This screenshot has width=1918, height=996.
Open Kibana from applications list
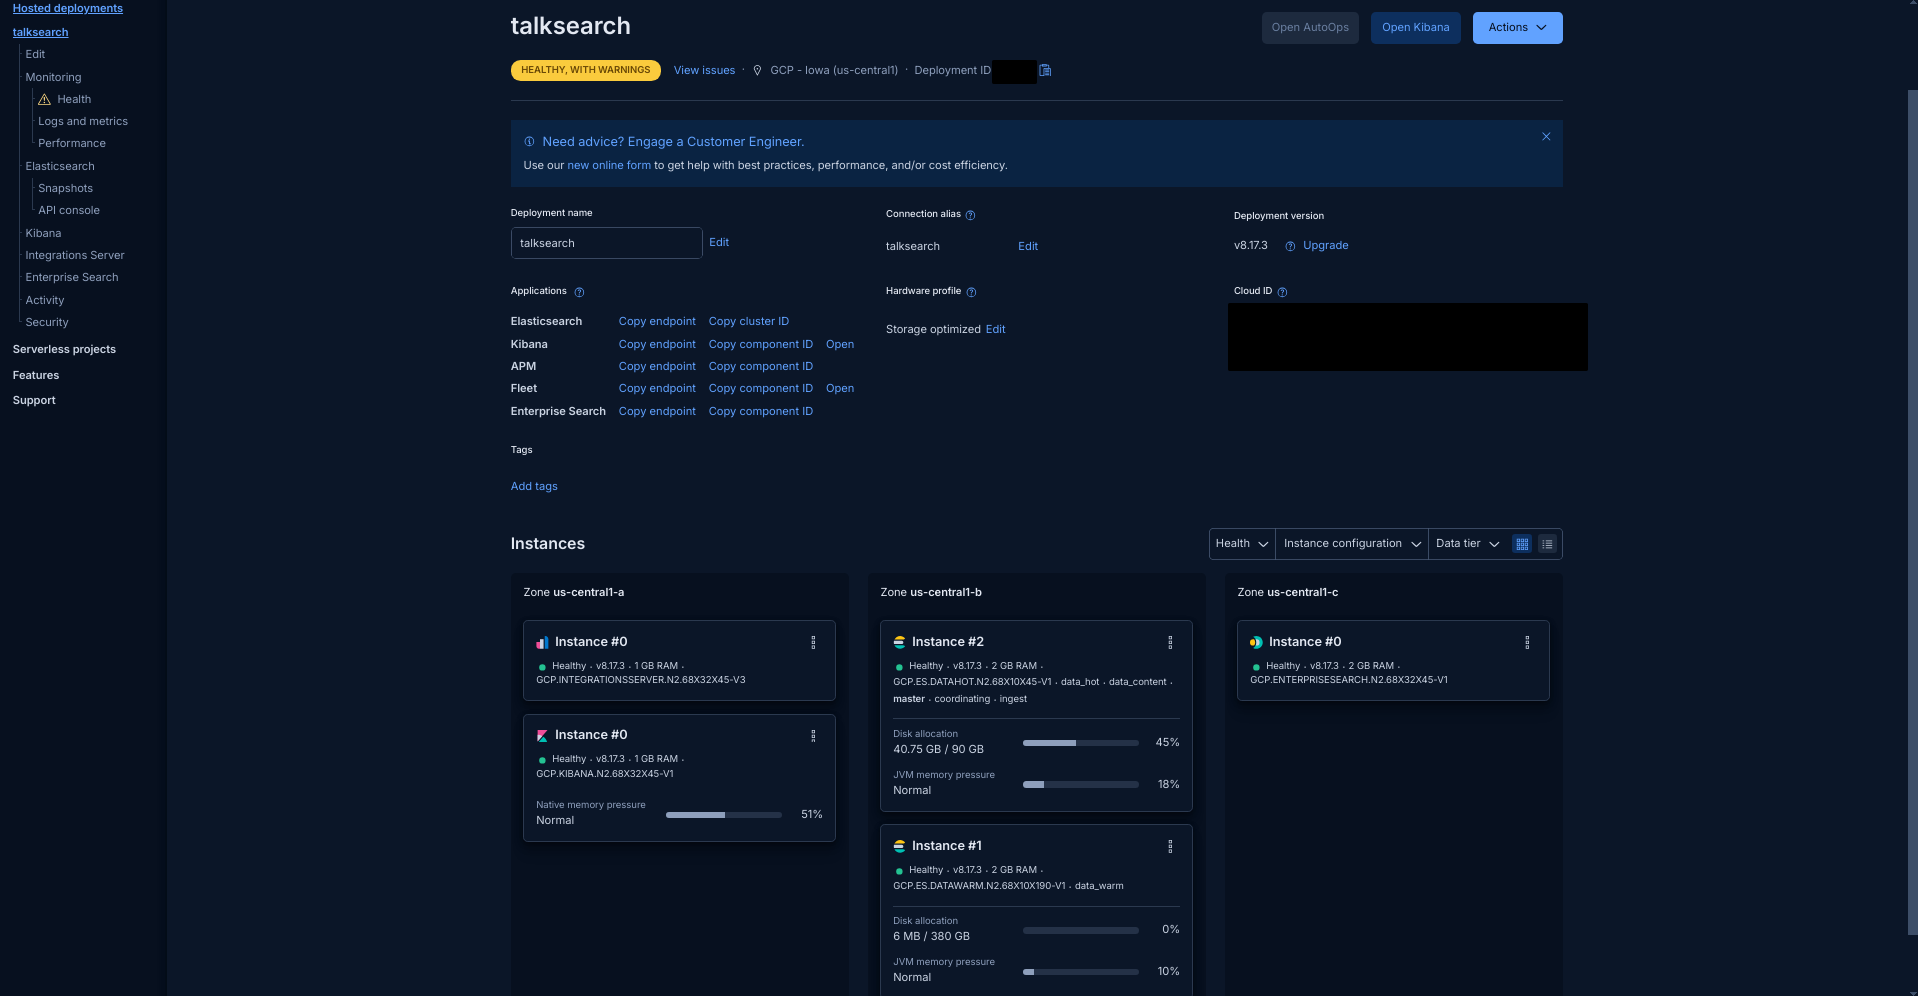point(840,345)
